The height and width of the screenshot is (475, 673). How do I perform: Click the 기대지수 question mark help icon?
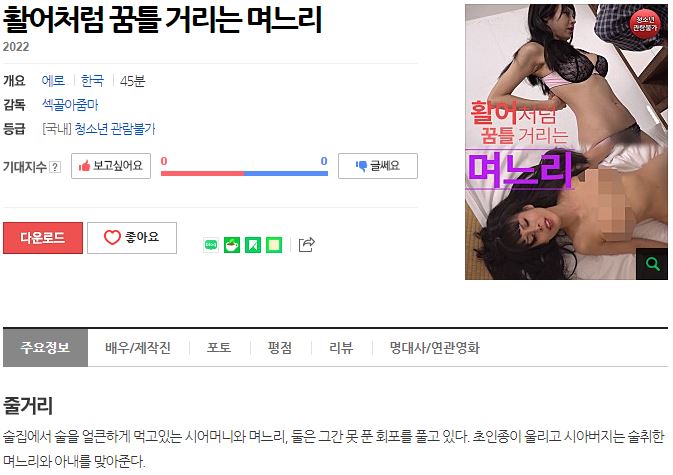[x=55, y=166]
